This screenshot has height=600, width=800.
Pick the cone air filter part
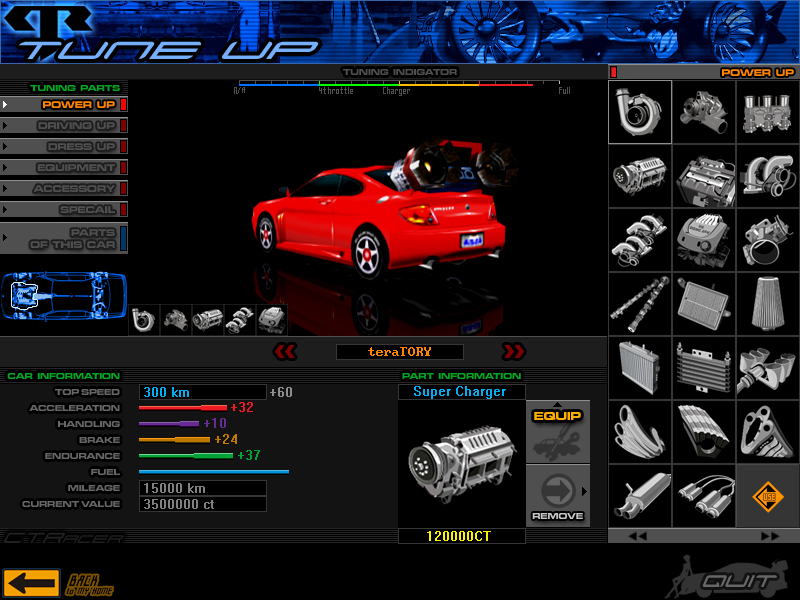(767, 304)
